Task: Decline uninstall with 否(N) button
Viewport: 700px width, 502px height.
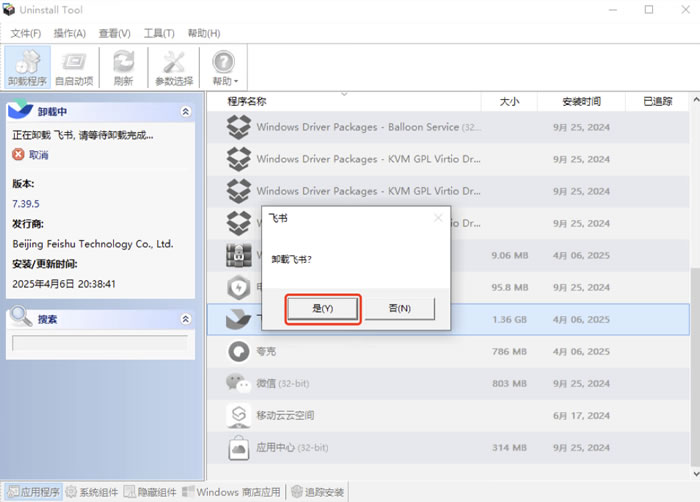Action: tap(400, 309)
